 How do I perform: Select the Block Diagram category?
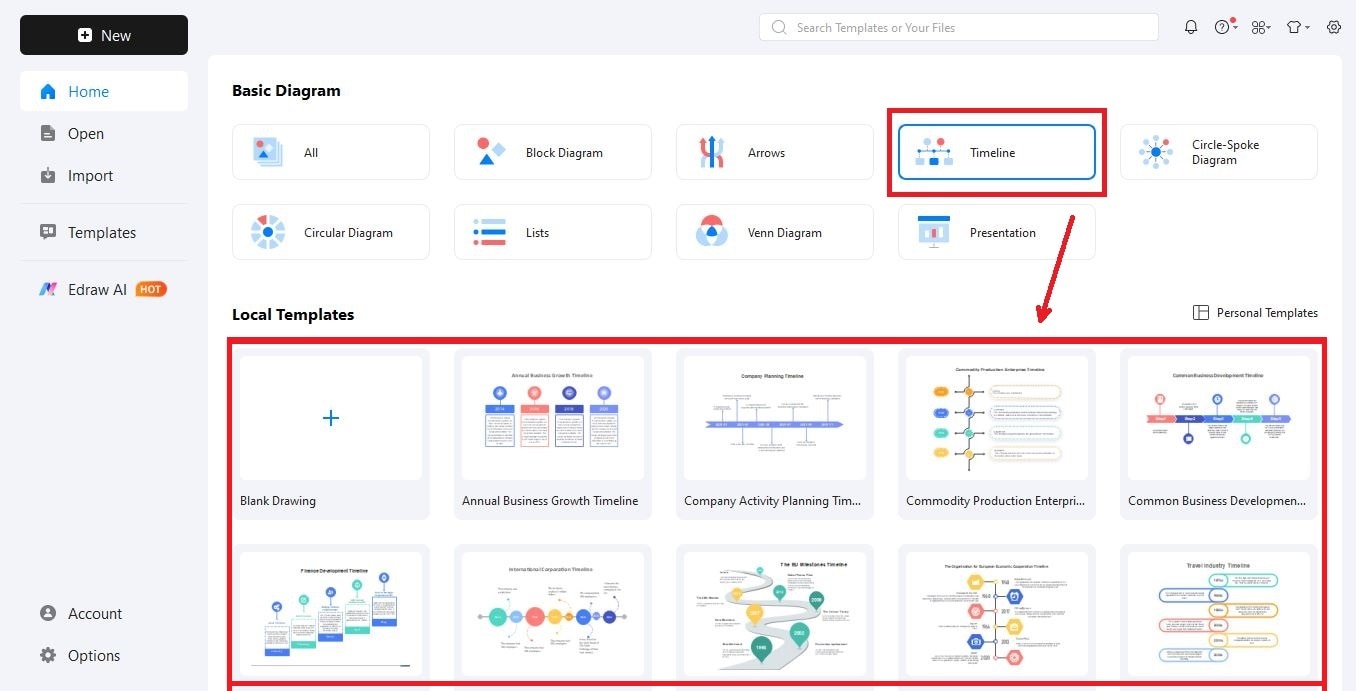(552, 152)
